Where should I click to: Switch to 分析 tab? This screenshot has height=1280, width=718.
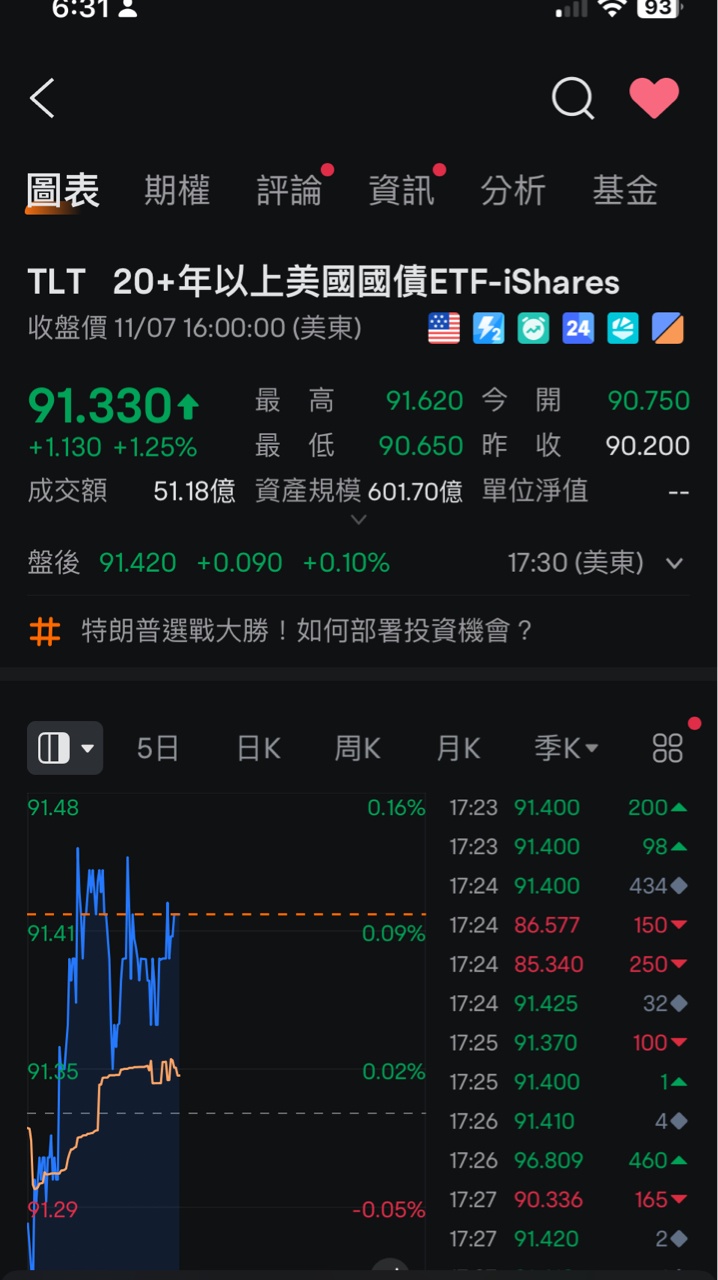[513, 190]
